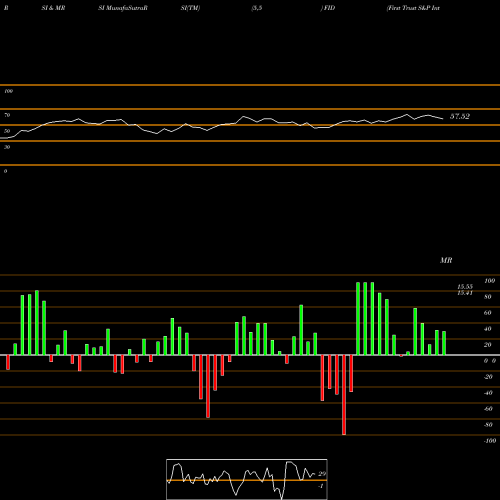Click the 70 level label on RSI axis
The image size is (500, 500).
(7, 115)
